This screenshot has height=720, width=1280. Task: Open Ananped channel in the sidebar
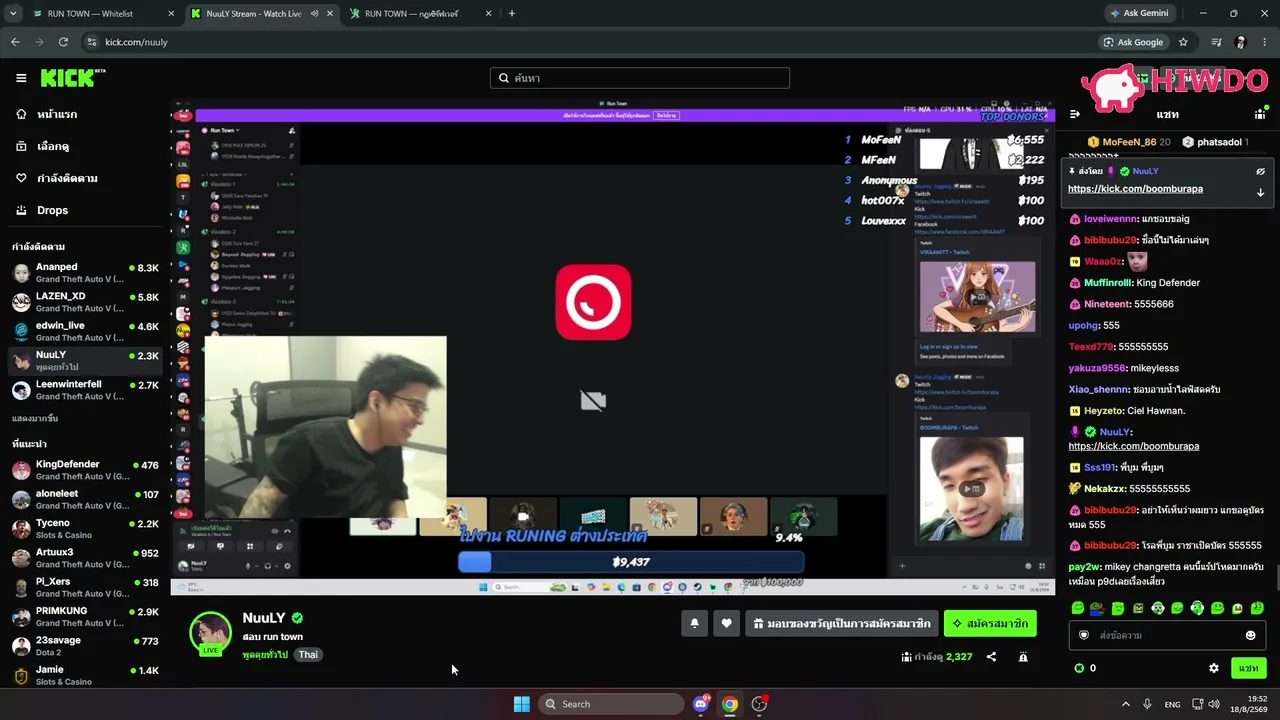(x=85, y=273)
